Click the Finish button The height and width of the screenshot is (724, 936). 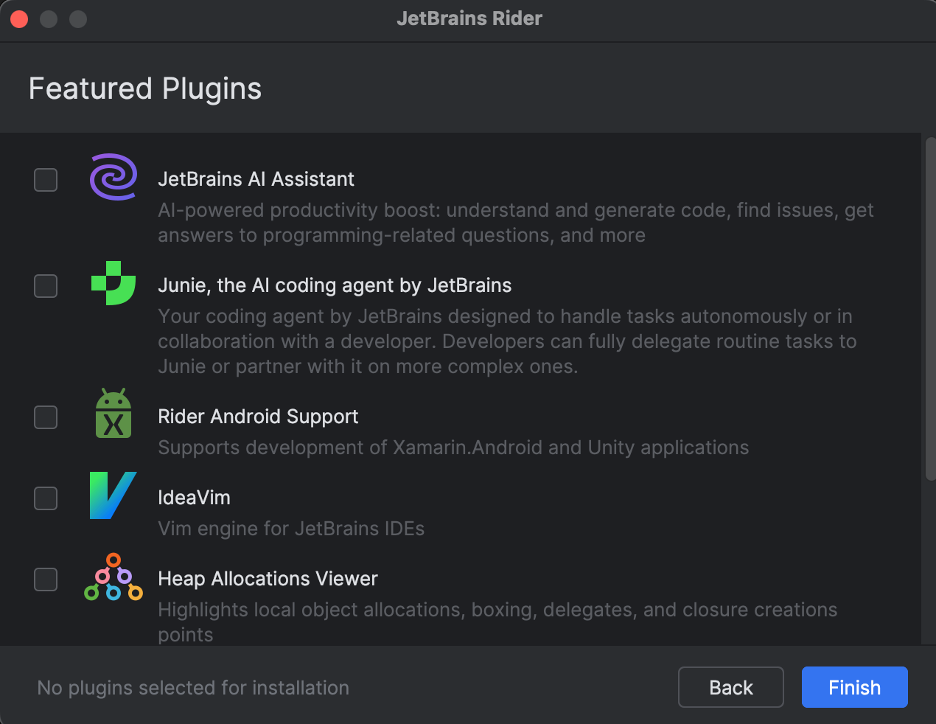[x=854, y=687]
